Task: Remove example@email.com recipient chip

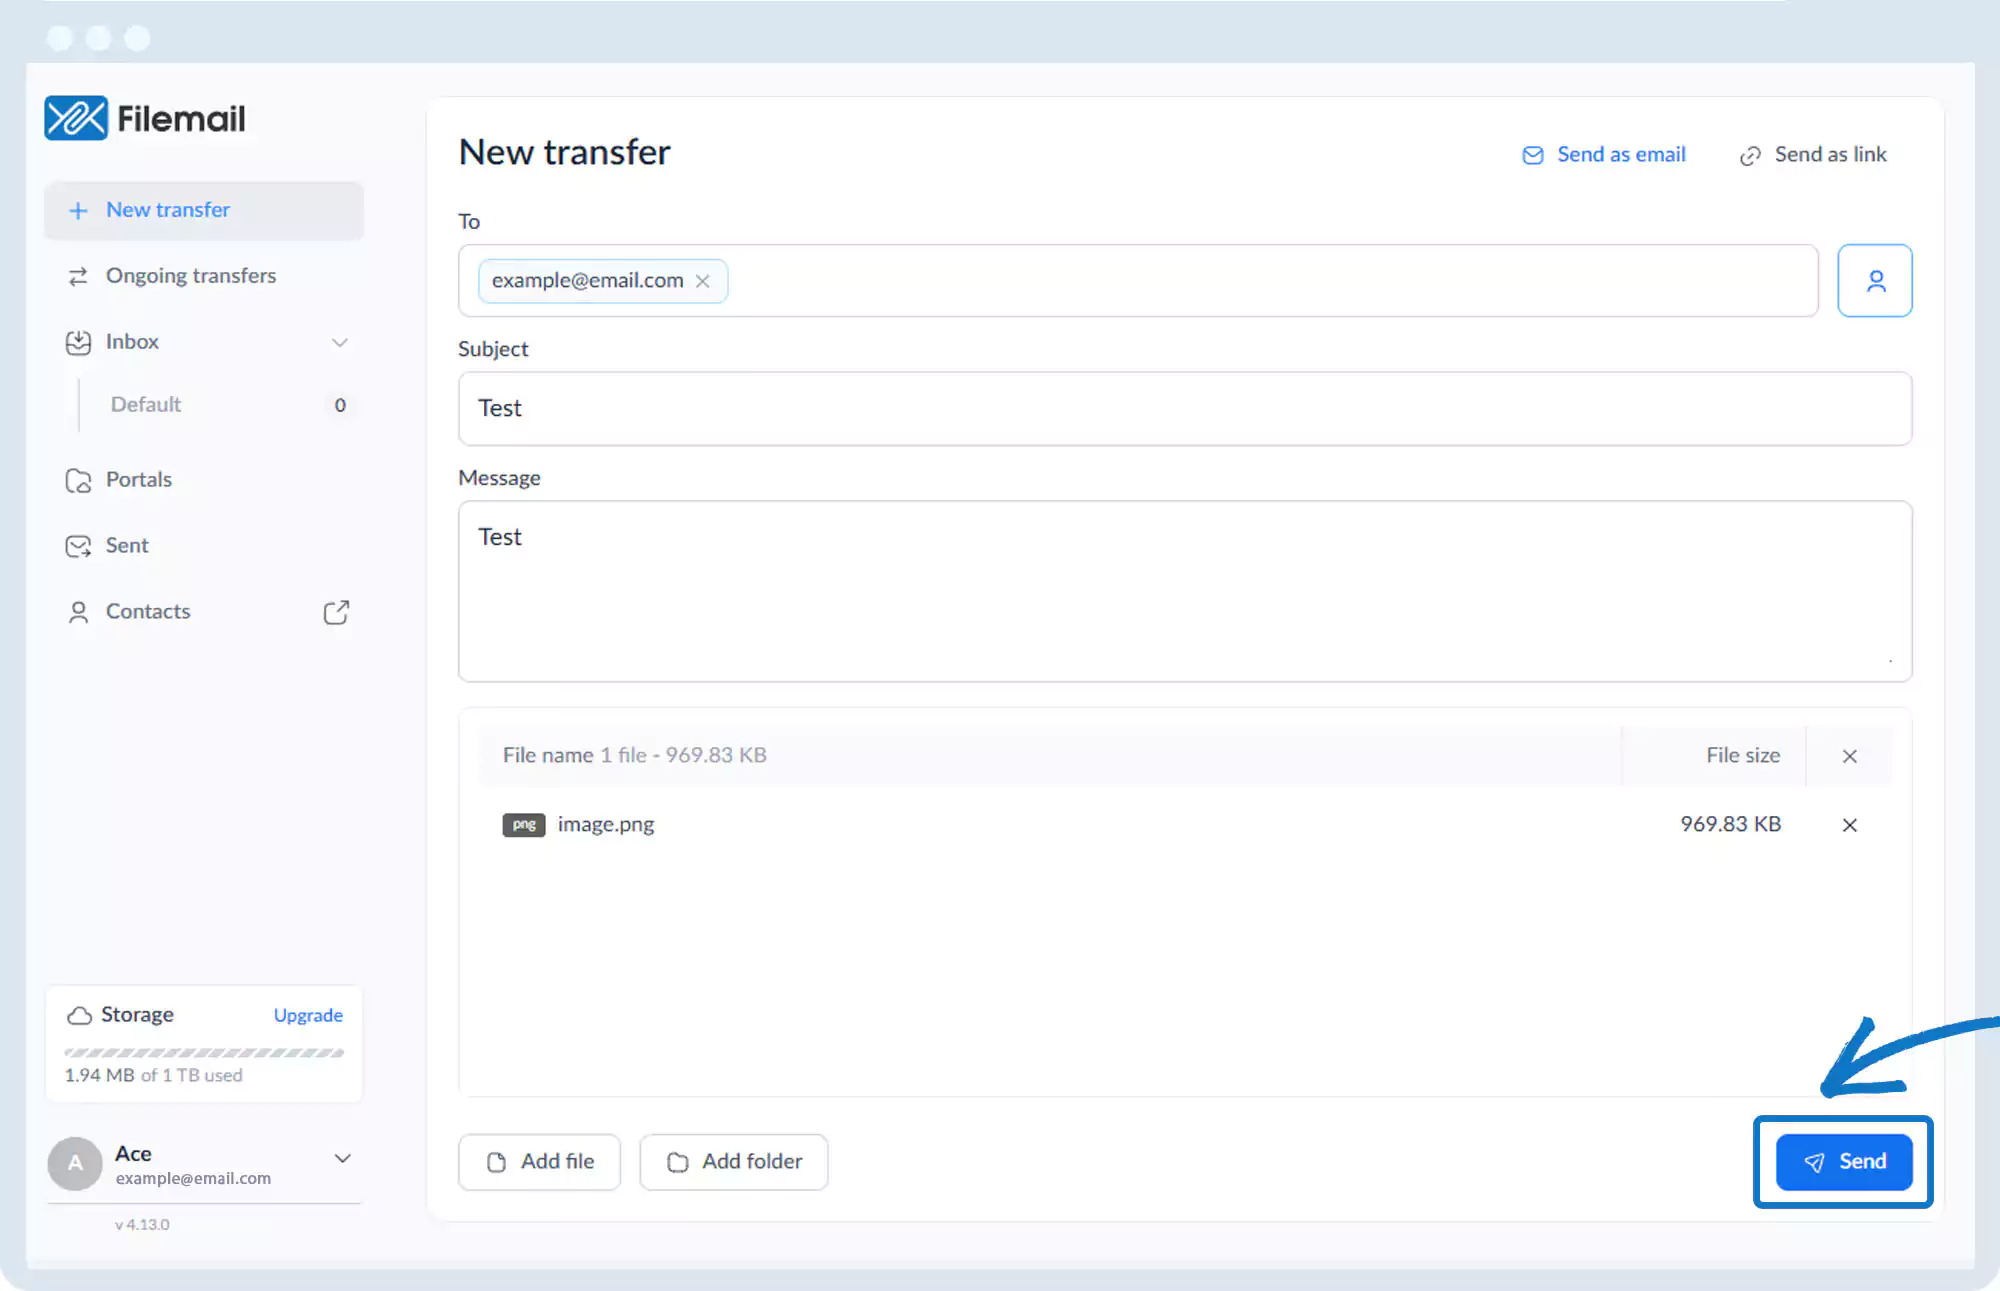Action: pos(703,281)
